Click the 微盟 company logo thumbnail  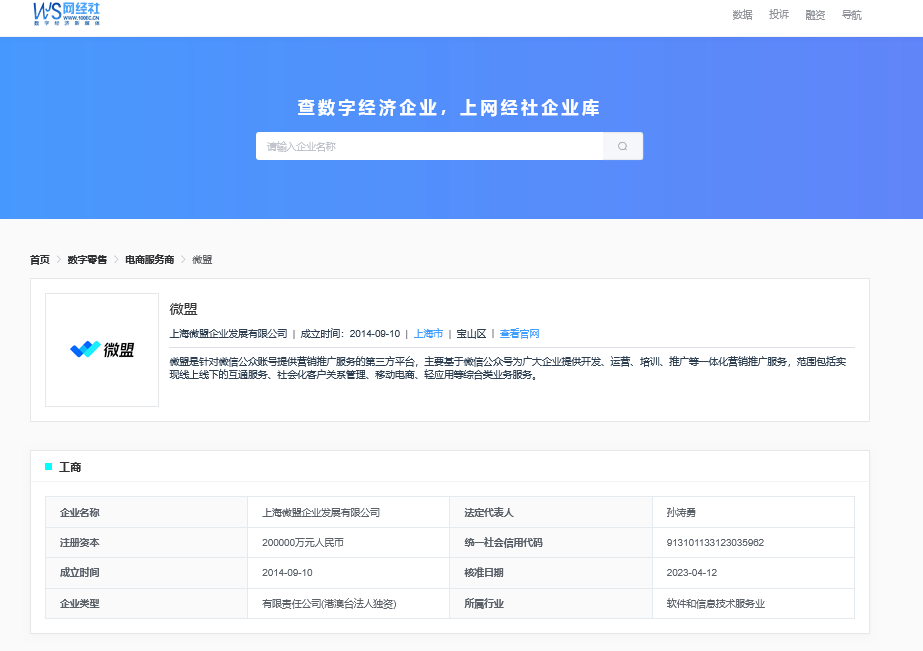102,350
